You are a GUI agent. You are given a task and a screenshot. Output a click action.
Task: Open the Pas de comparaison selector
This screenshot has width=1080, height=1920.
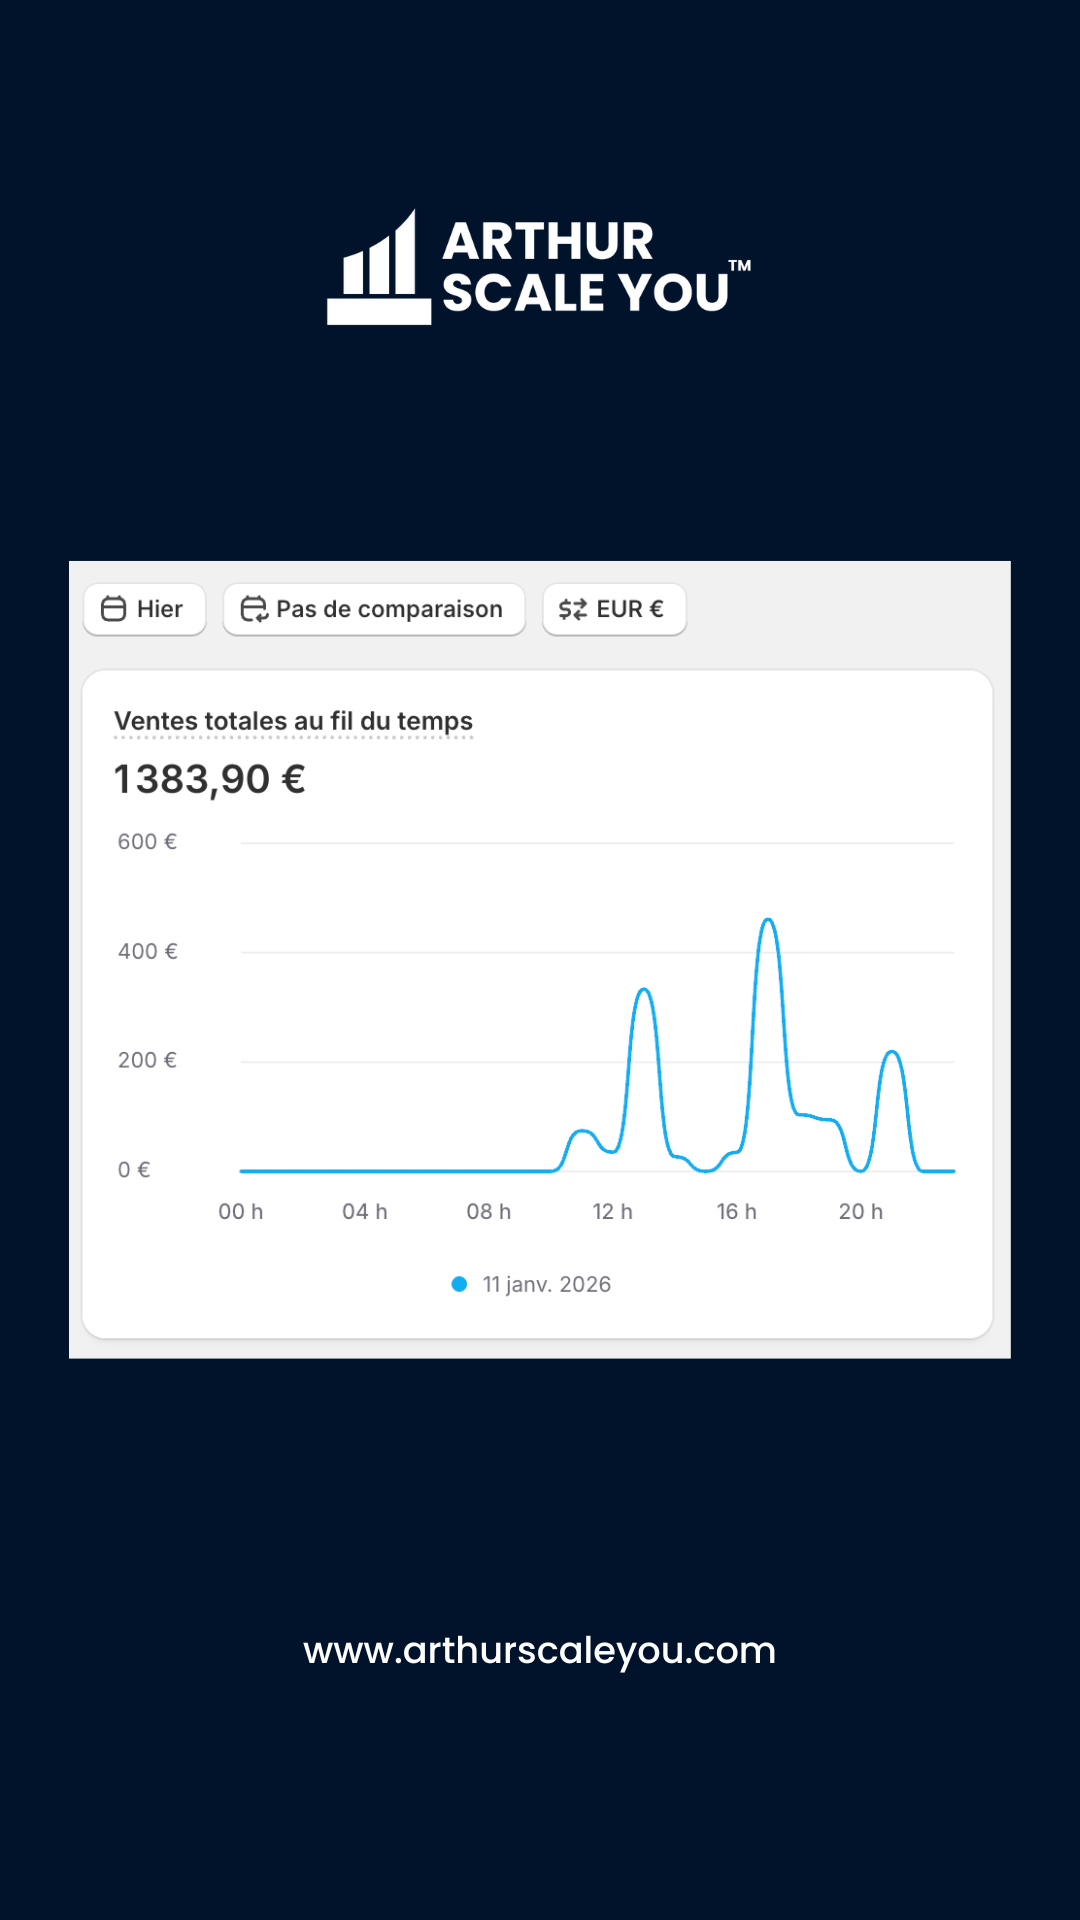click(374, 609)
